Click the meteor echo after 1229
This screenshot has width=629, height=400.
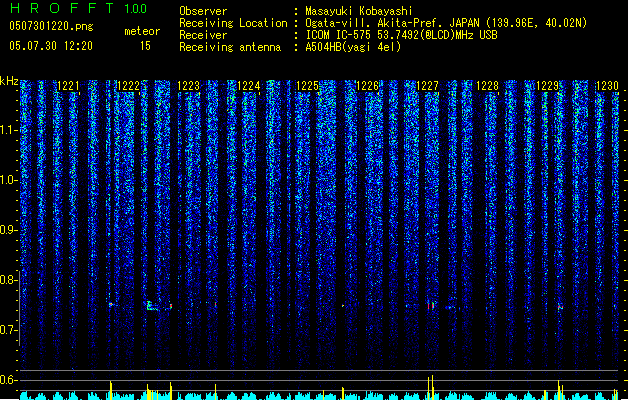[560, 307]
